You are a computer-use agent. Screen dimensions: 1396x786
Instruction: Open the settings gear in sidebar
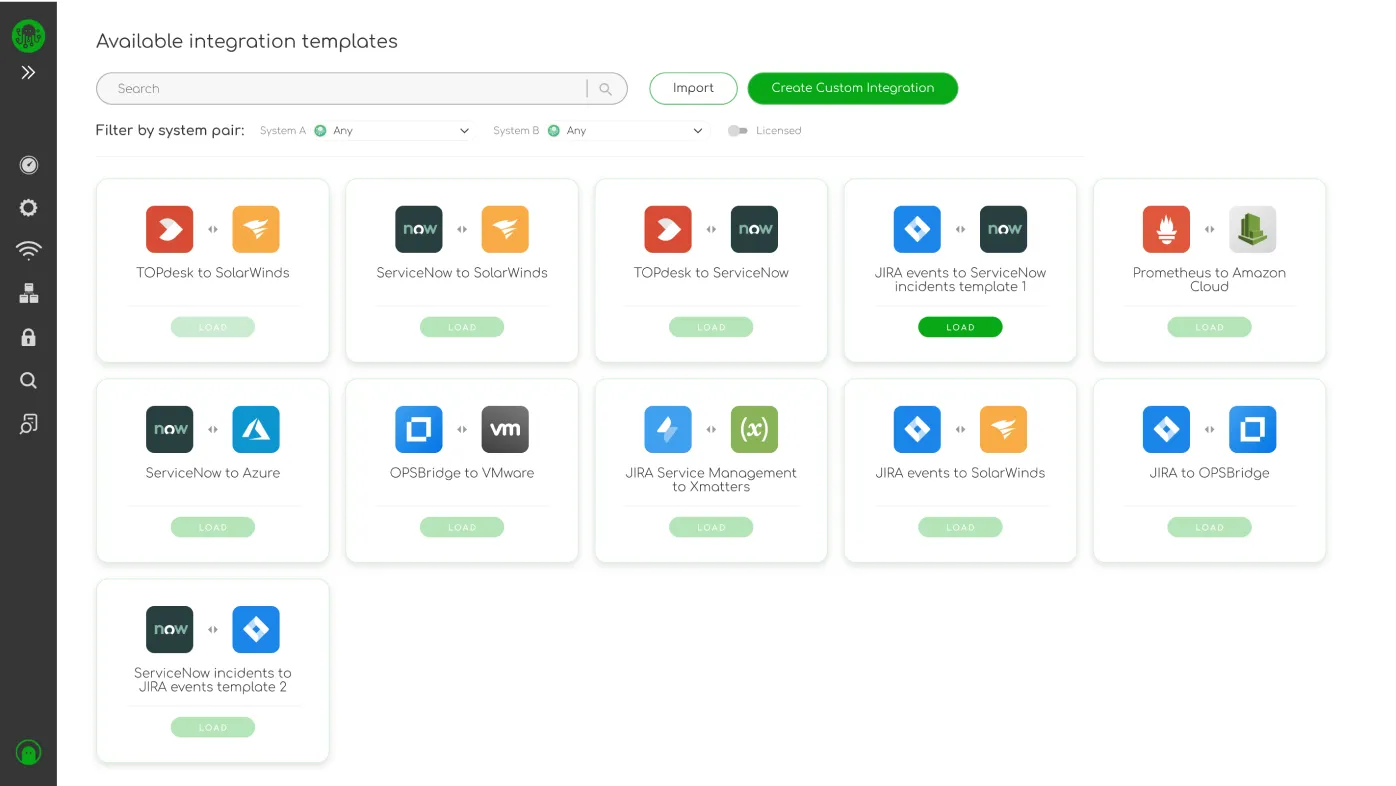coord(28,208)
